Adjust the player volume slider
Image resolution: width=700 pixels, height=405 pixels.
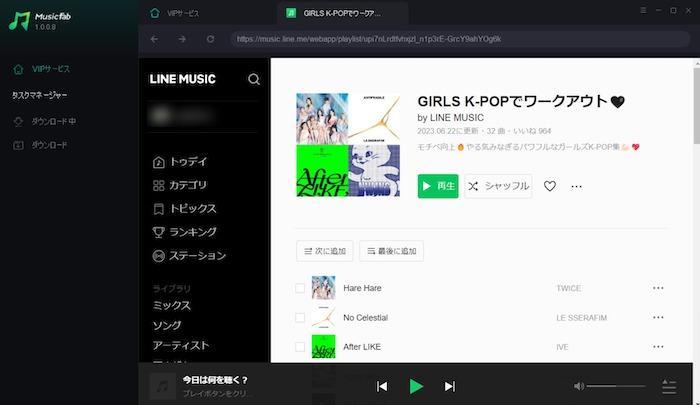pyautogui.click(x=616, y=386)
